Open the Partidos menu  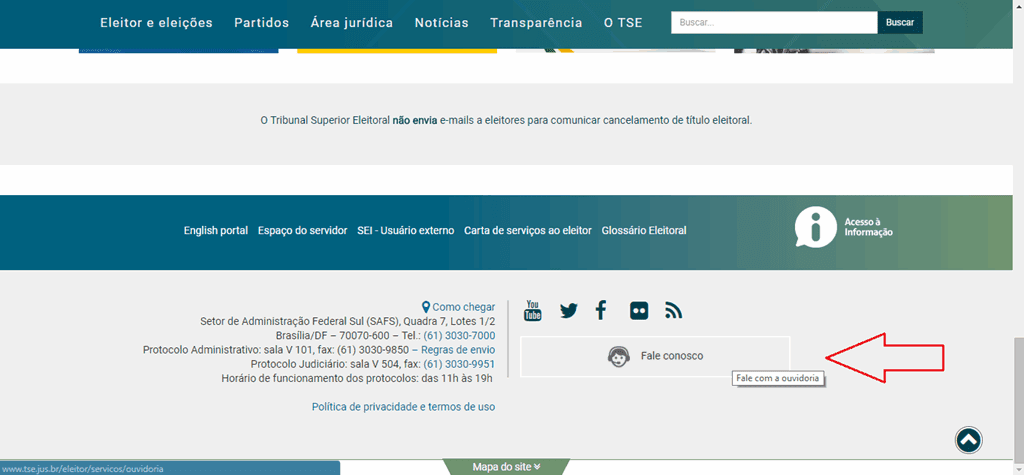(261, 23)
